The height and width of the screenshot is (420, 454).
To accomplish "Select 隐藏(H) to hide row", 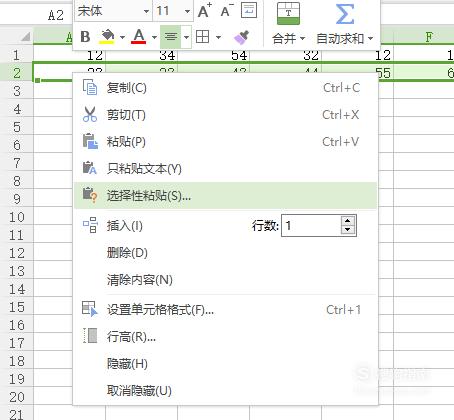I will pos(225,364).
